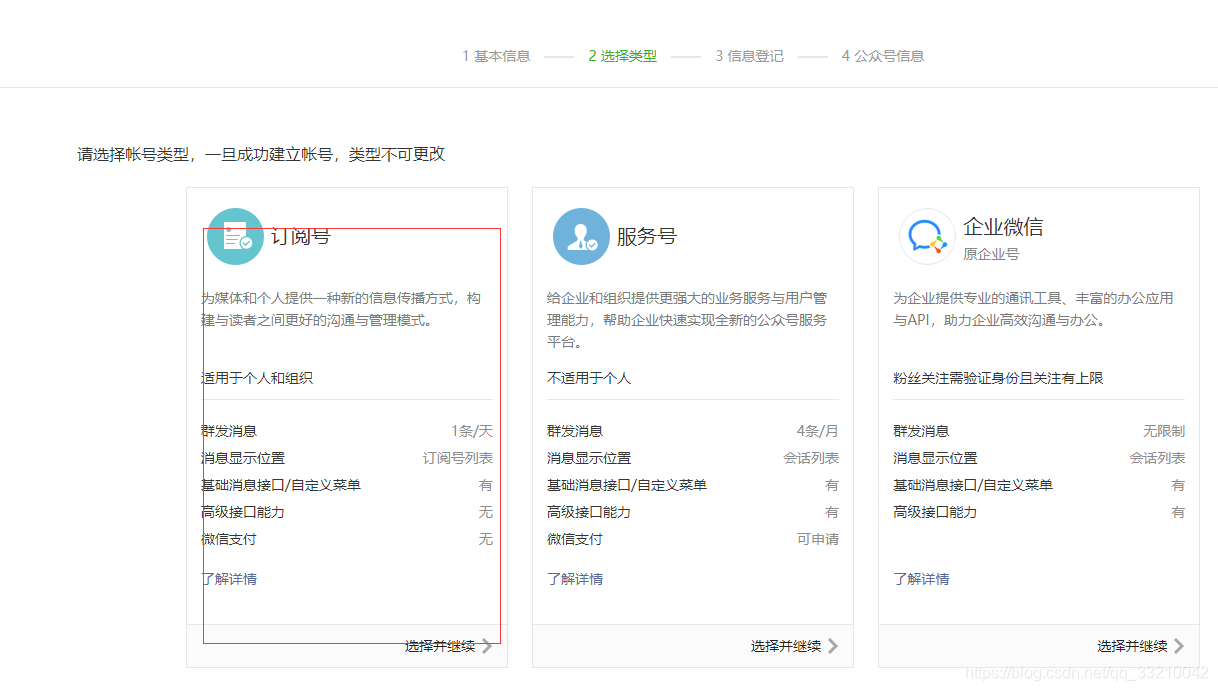Click the arrow beside 服务号's 选择并继续
The image size is (1218, 691).
[x=833, y=646]
